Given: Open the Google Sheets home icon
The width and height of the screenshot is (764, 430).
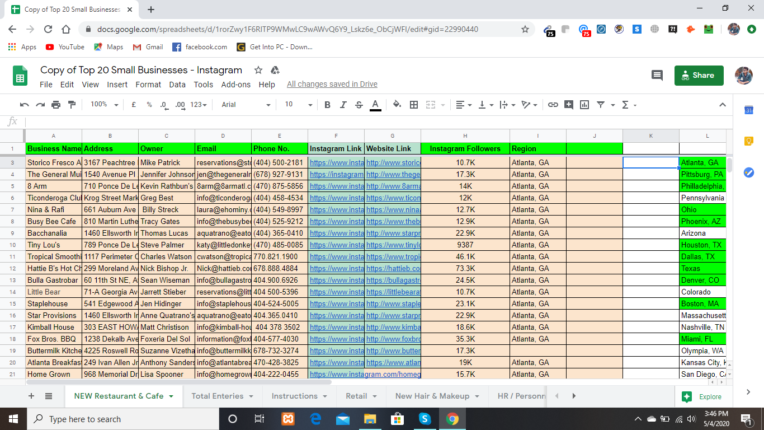Looking at the screenshot, I should point(20,76).
